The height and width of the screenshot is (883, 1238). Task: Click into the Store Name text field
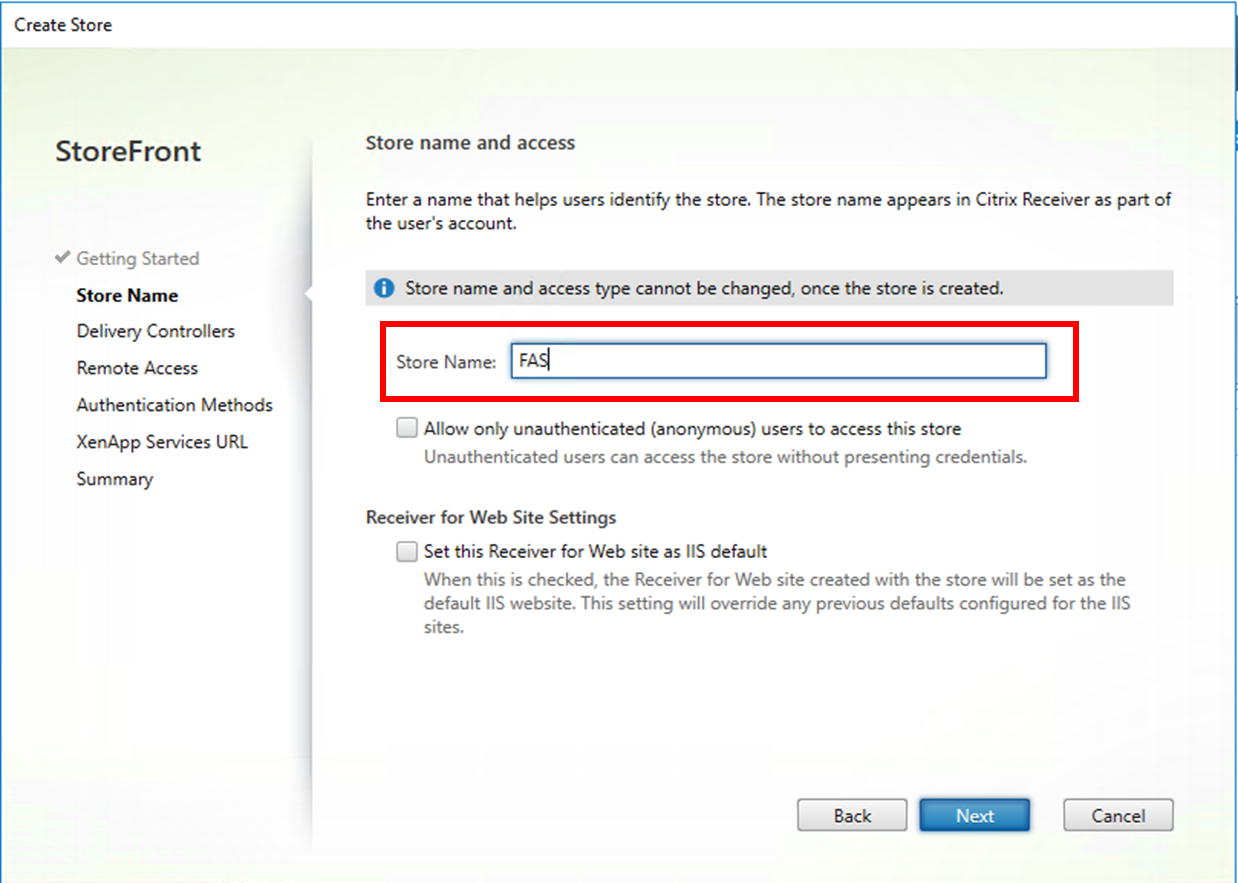pyautogui.click(x=778, y=361)
